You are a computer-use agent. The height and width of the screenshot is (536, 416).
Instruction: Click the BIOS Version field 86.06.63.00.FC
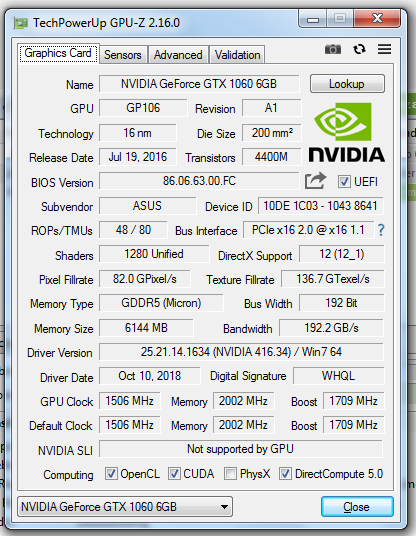[199, 181]
